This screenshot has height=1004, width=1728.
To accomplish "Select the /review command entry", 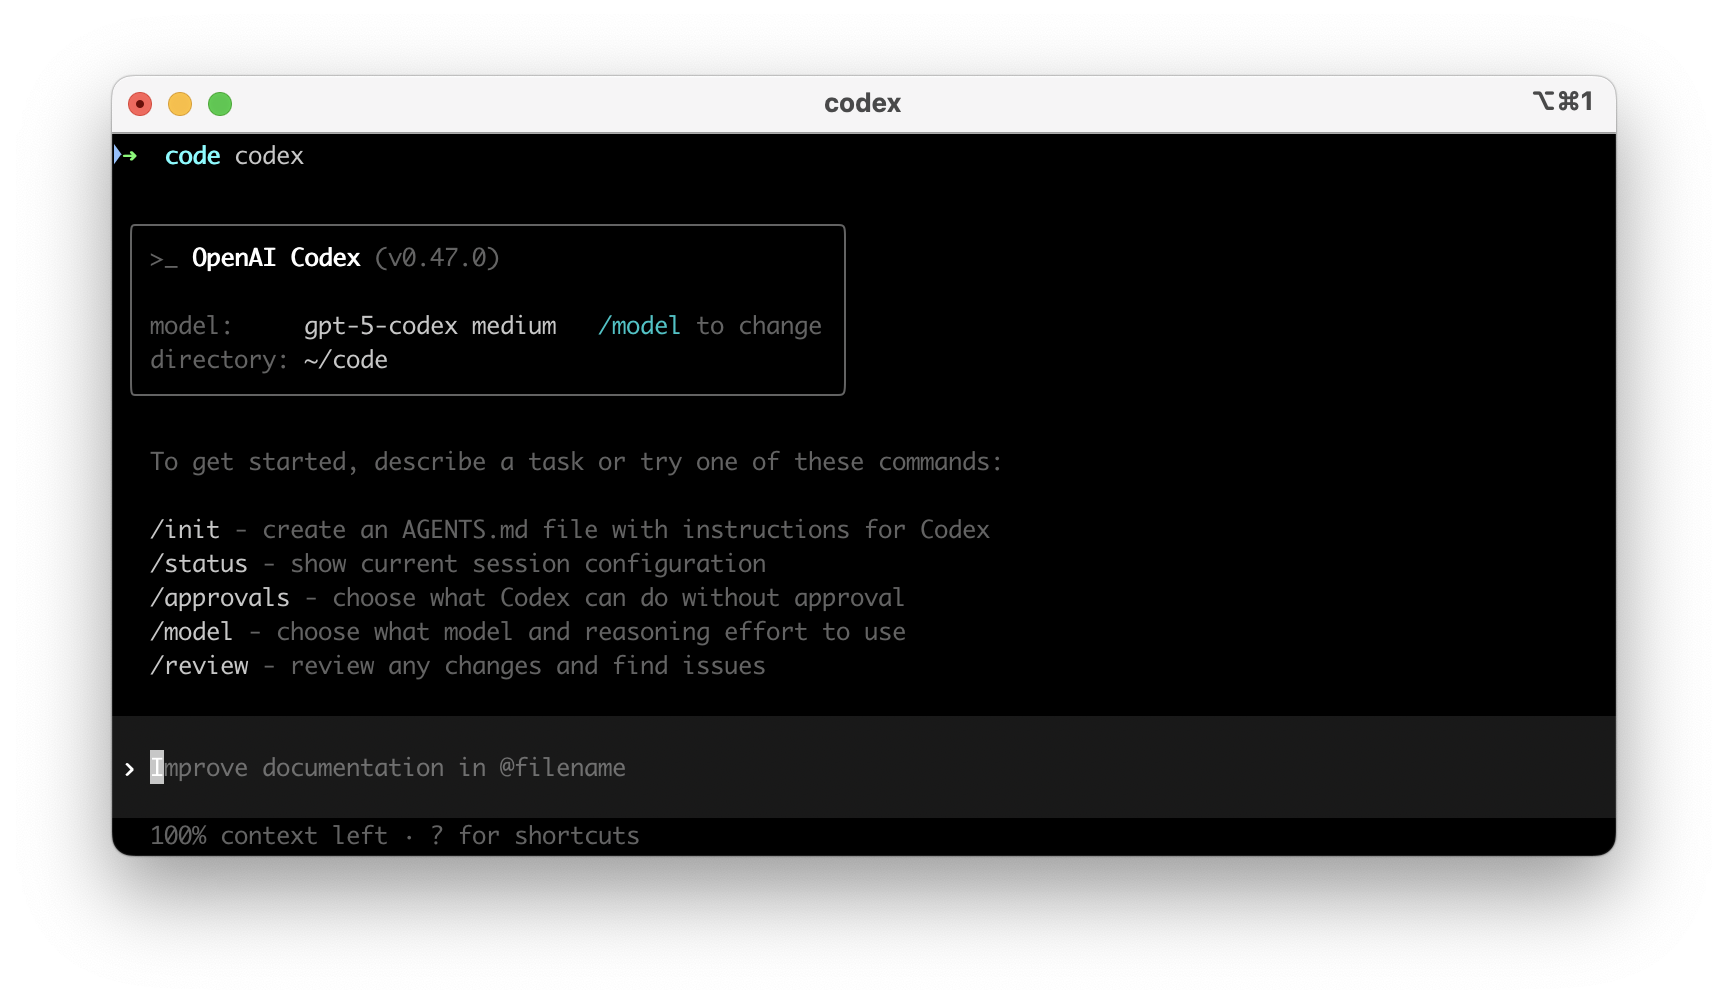I will click(200, 666).
